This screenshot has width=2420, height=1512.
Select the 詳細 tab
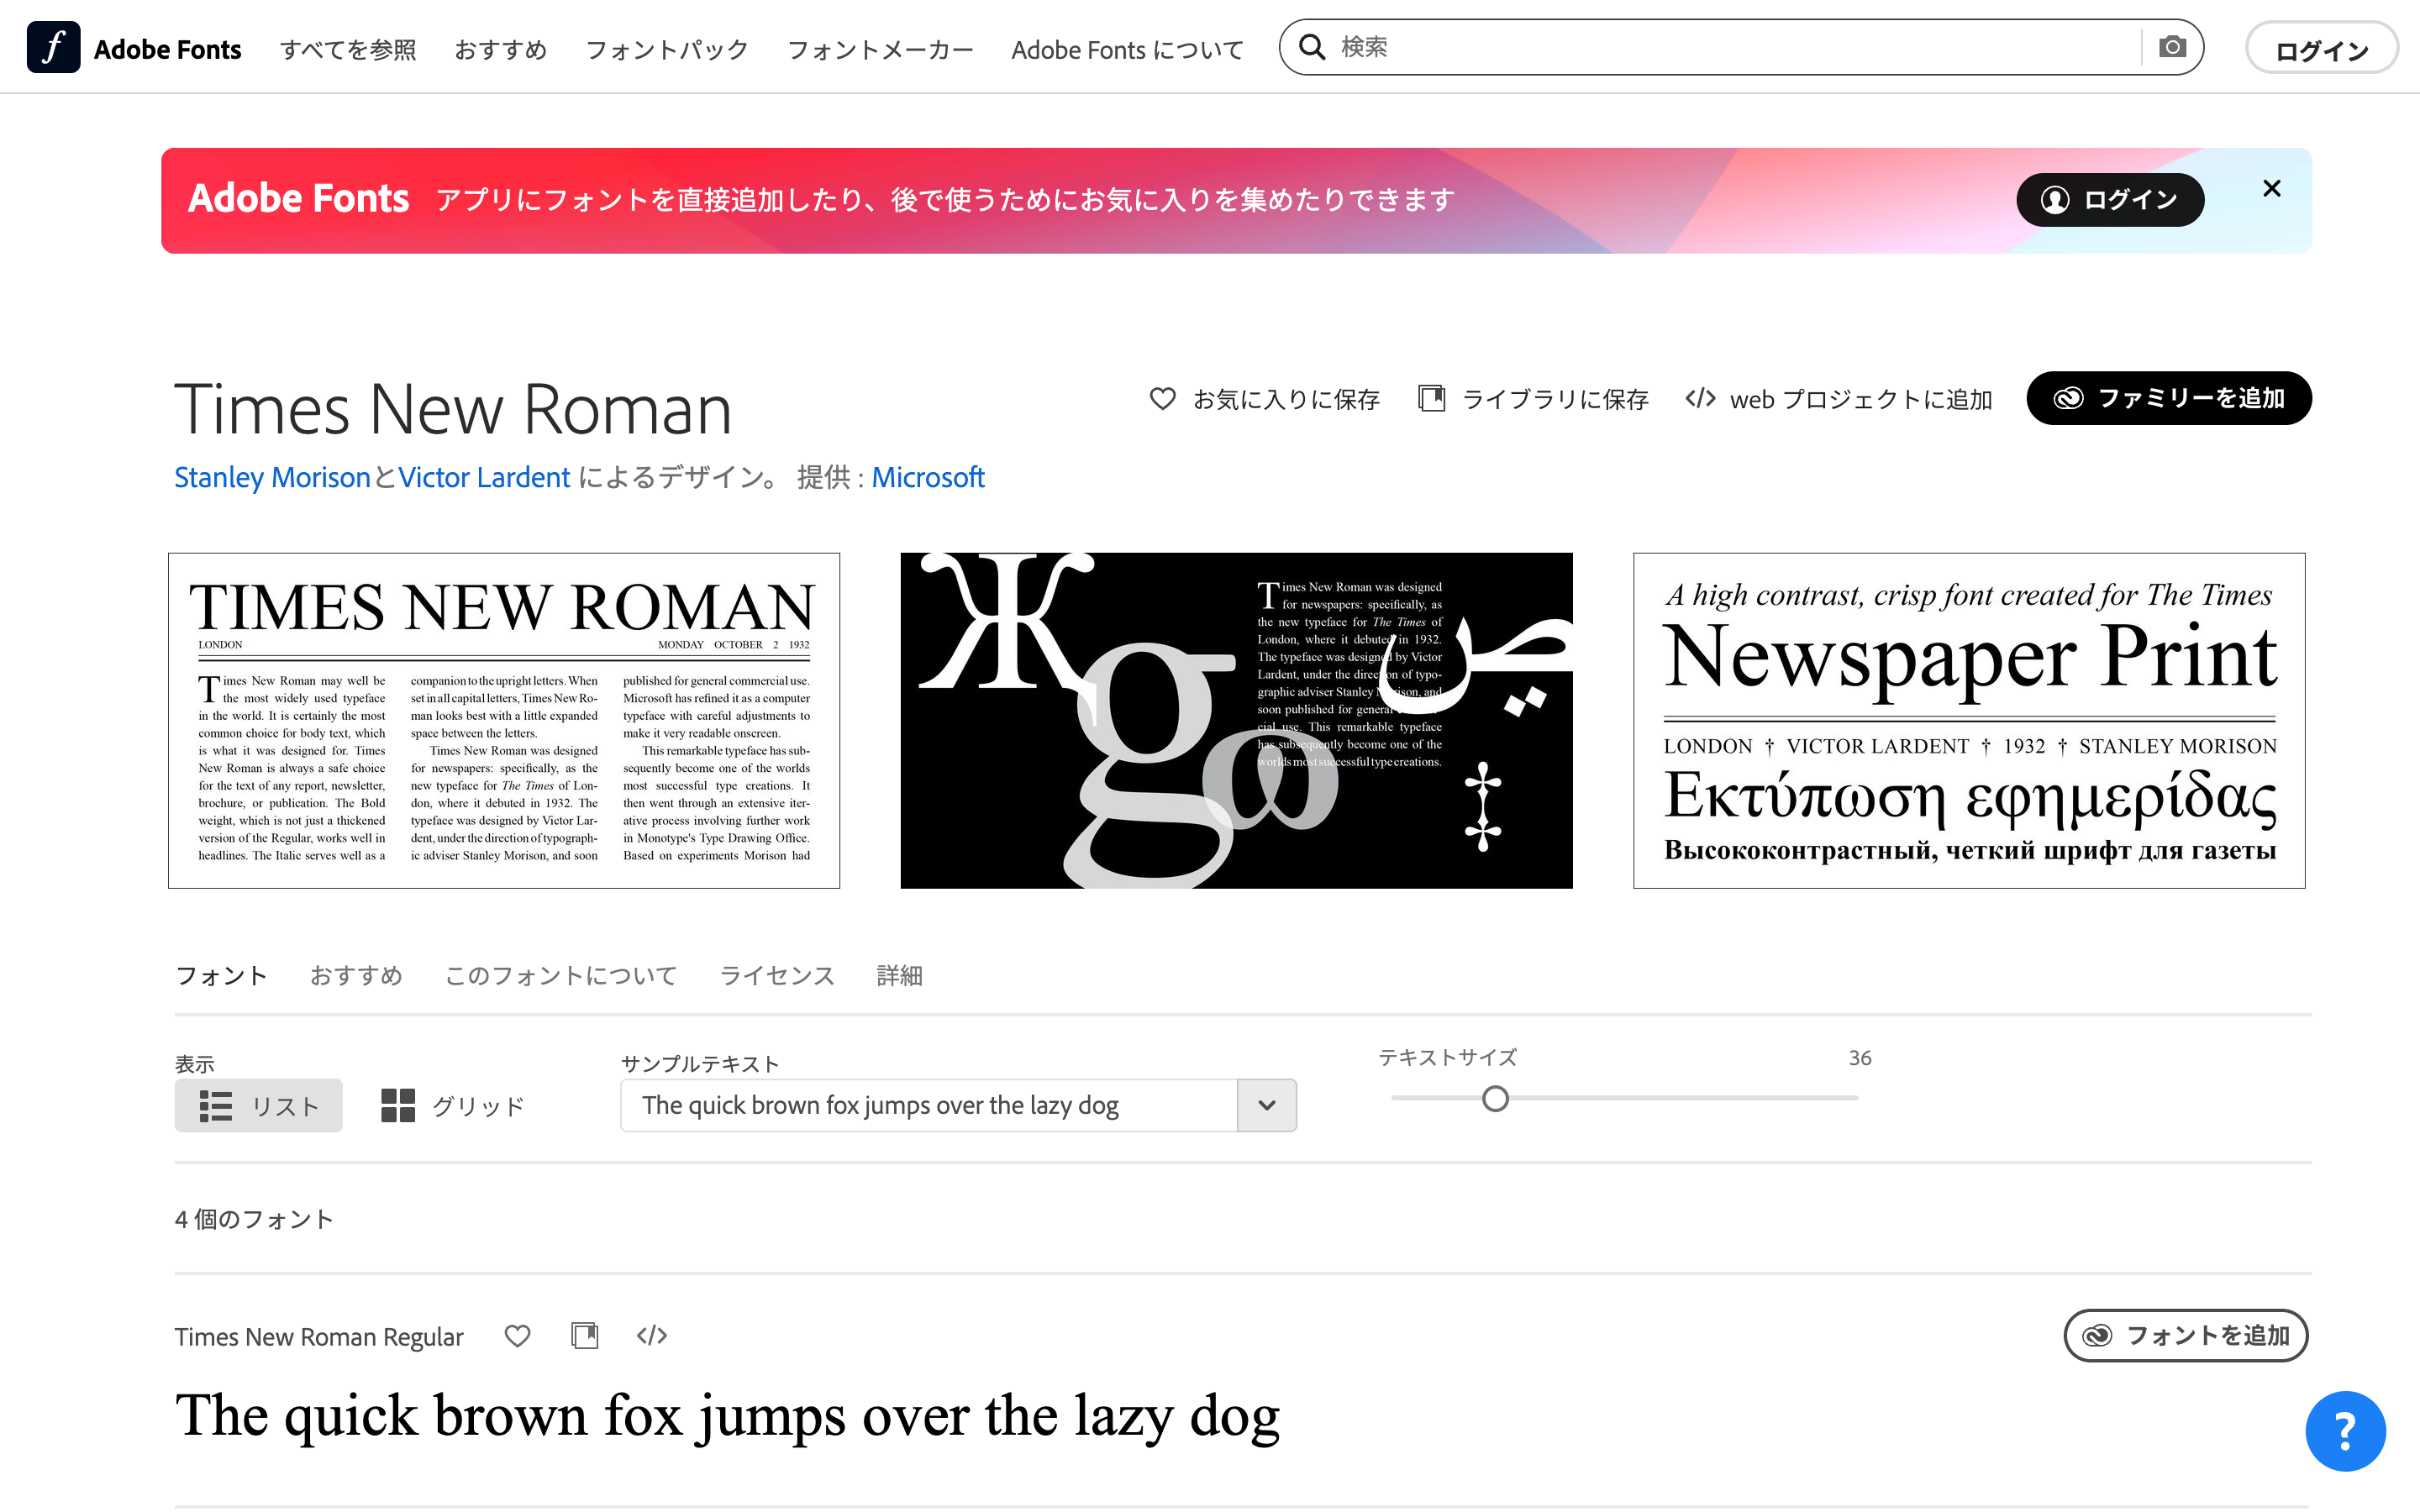pos(899,976)
